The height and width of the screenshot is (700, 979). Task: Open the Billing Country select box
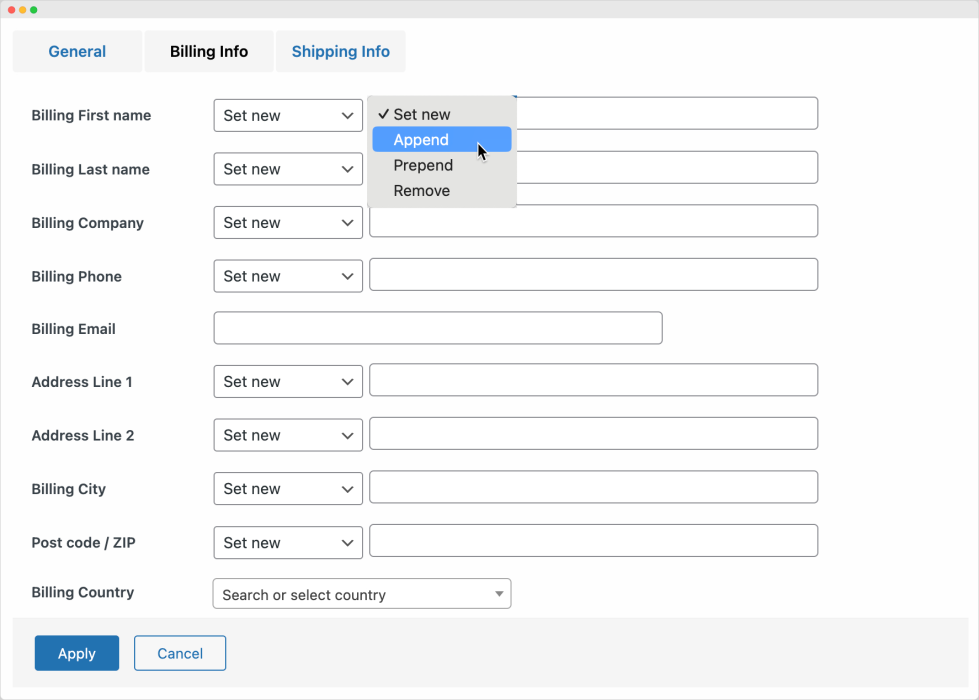coord(361,595)
